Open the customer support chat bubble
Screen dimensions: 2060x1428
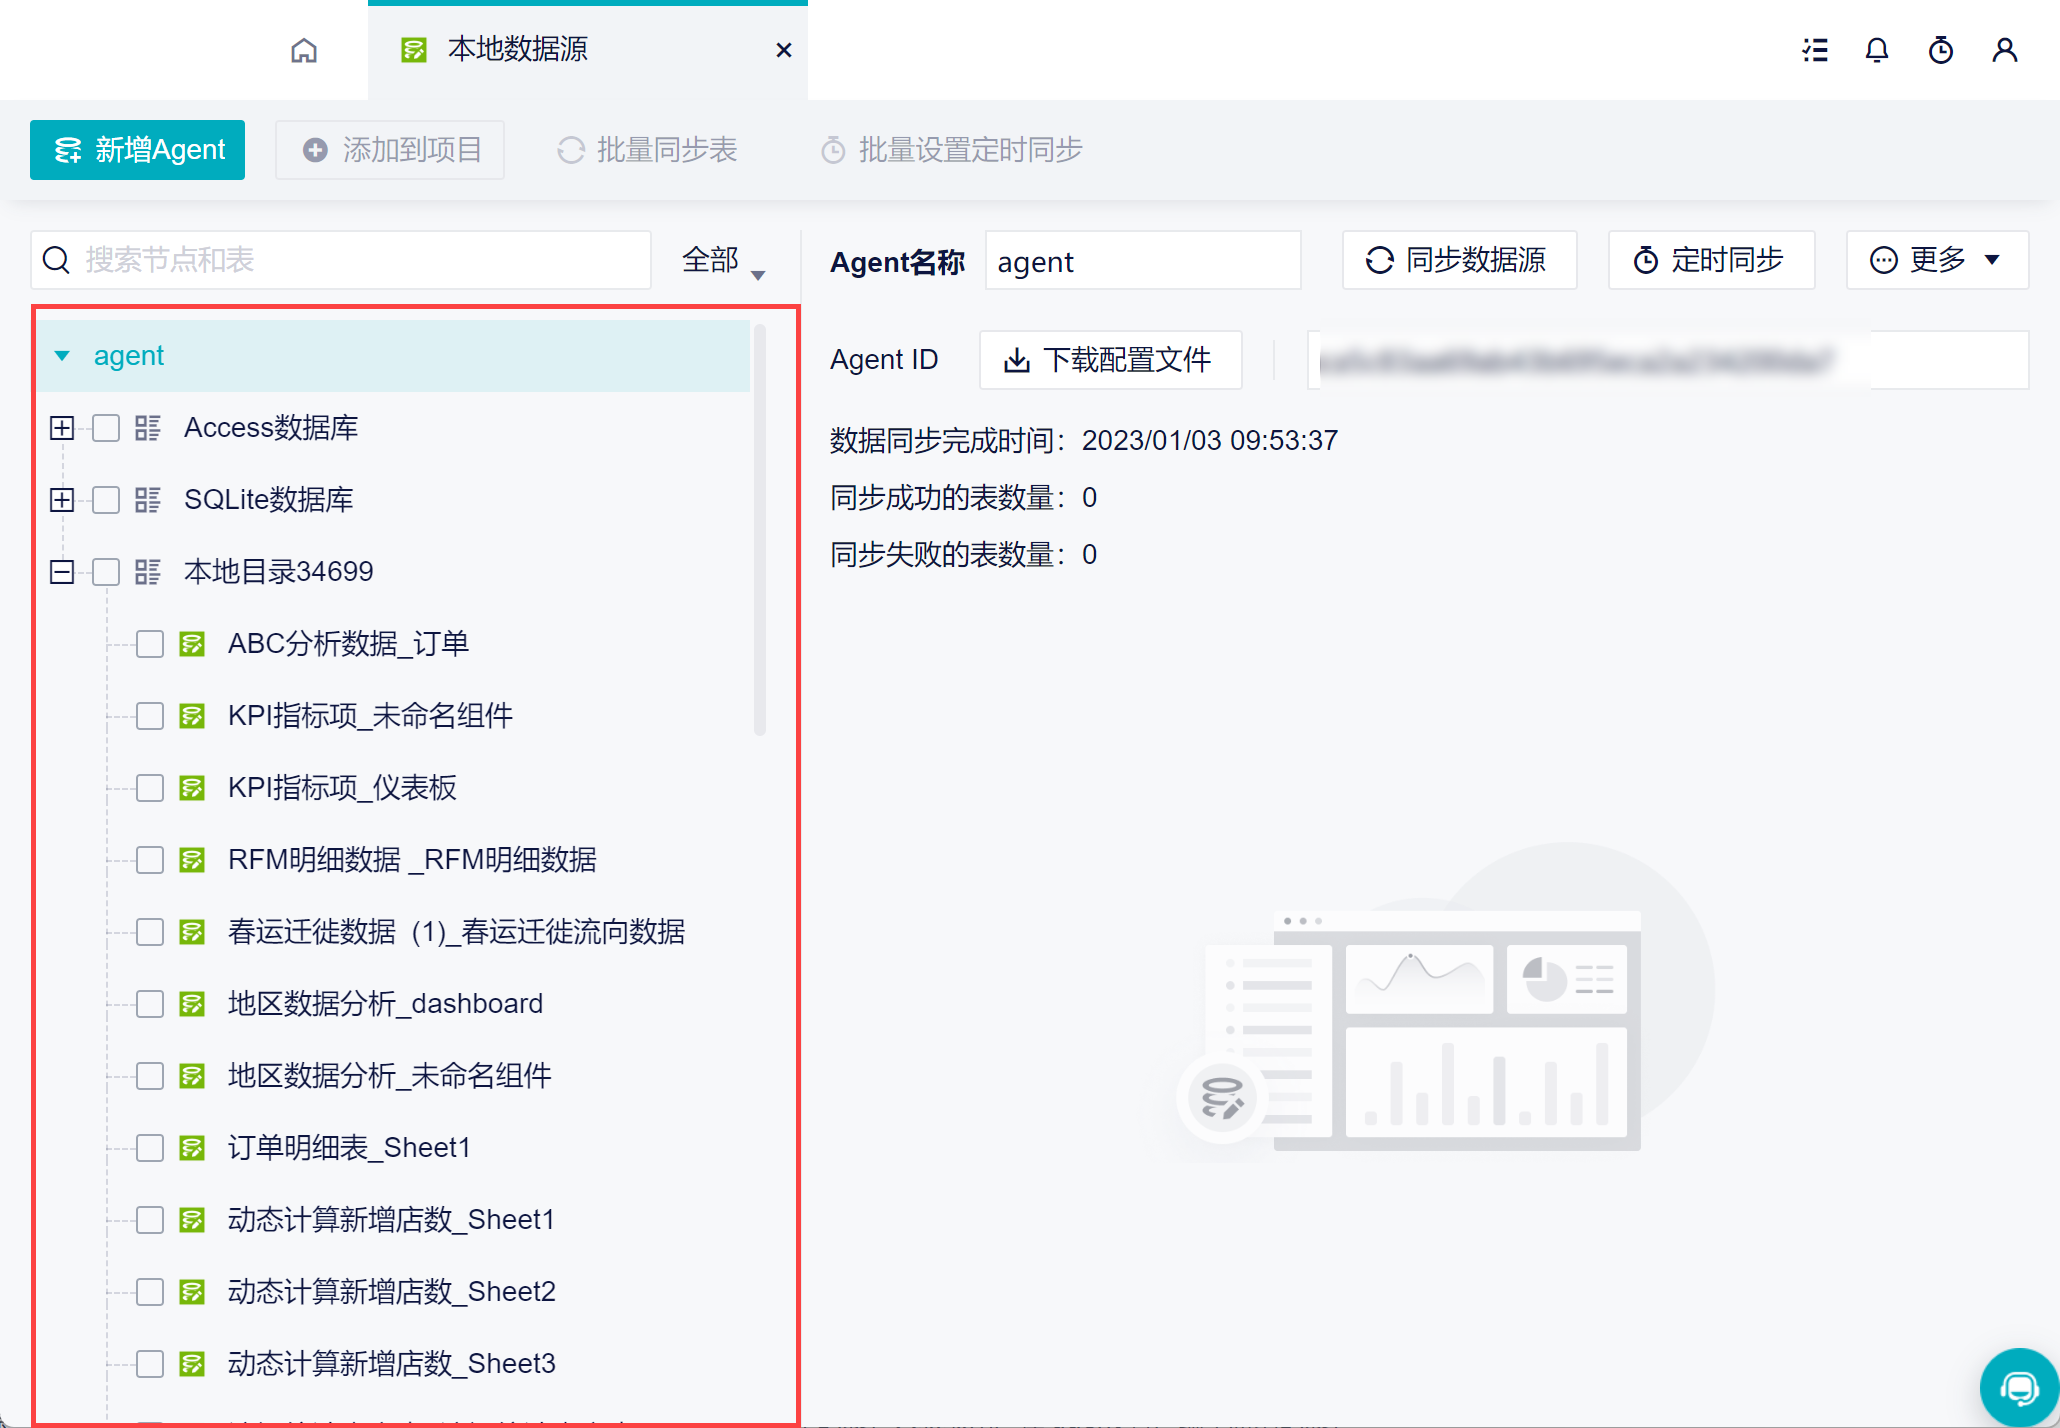click(2019, 1387)
